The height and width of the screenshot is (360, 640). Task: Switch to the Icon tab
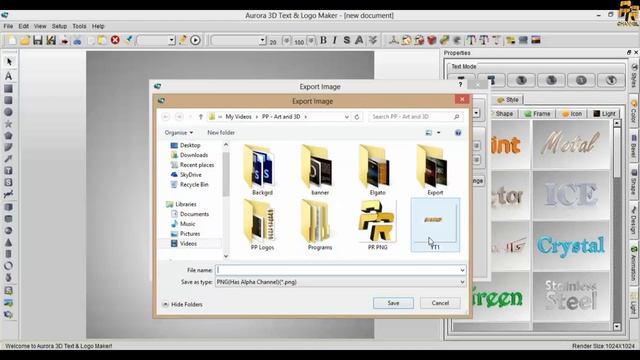pos(572,113)
